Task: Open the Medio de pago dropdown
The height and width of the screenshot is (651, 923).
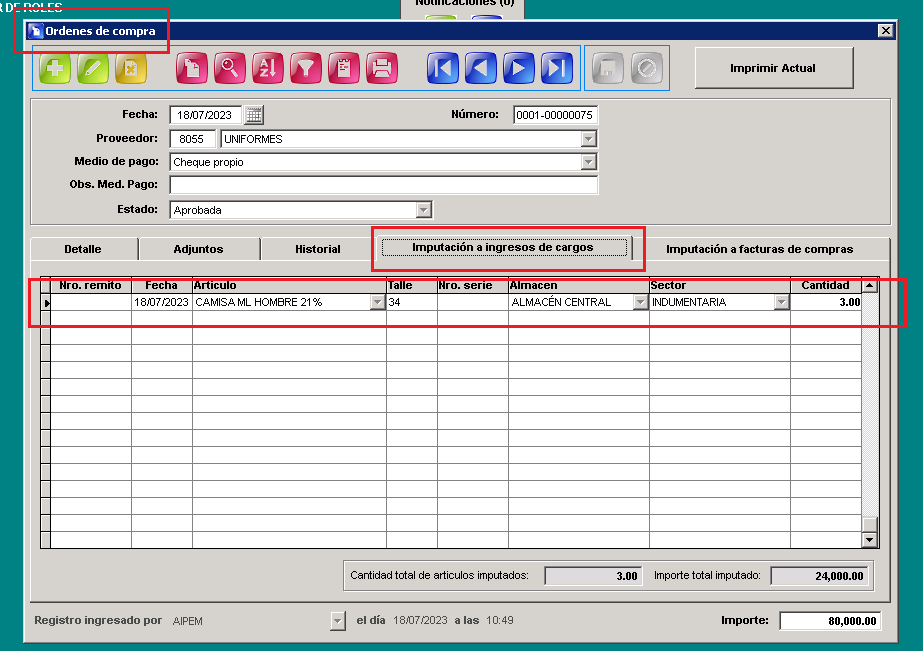Action: (x=588, y=162)
